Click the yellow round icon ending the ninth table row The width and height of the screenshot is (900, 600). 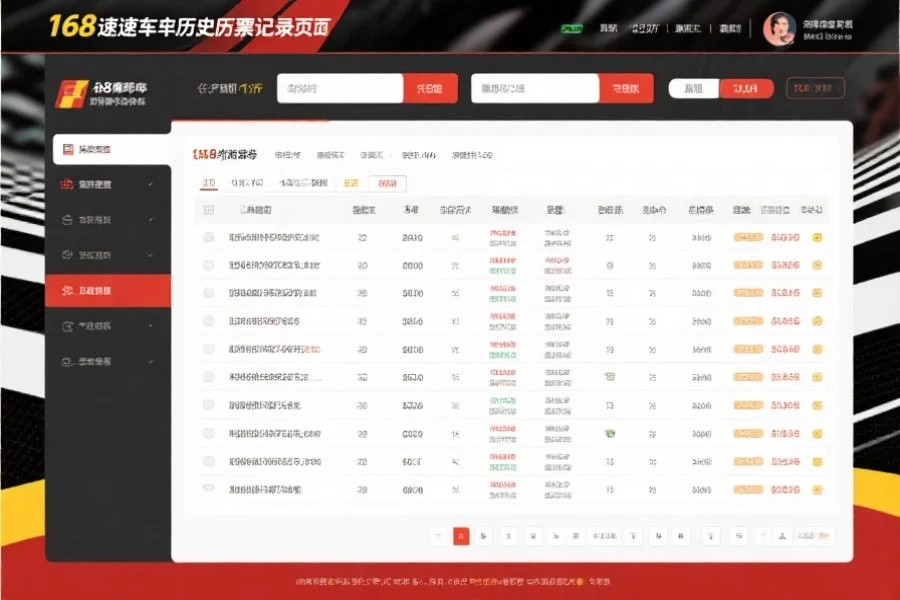pyautogui.click(x=817, y=462)
